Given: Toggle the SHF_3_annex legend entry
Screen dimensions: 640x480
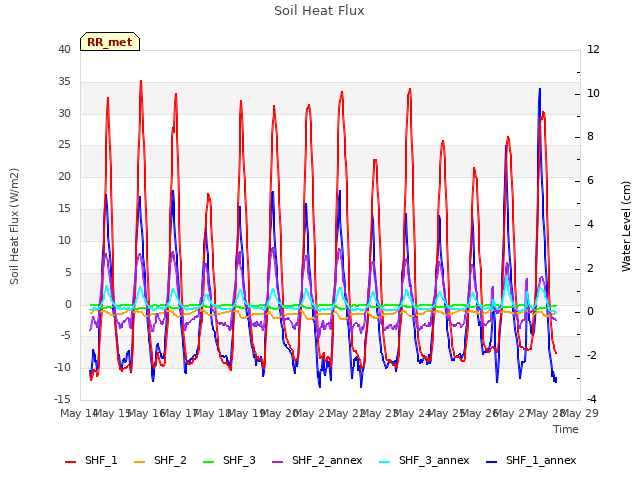Looking at the screenshot, I should click(424, 460).
